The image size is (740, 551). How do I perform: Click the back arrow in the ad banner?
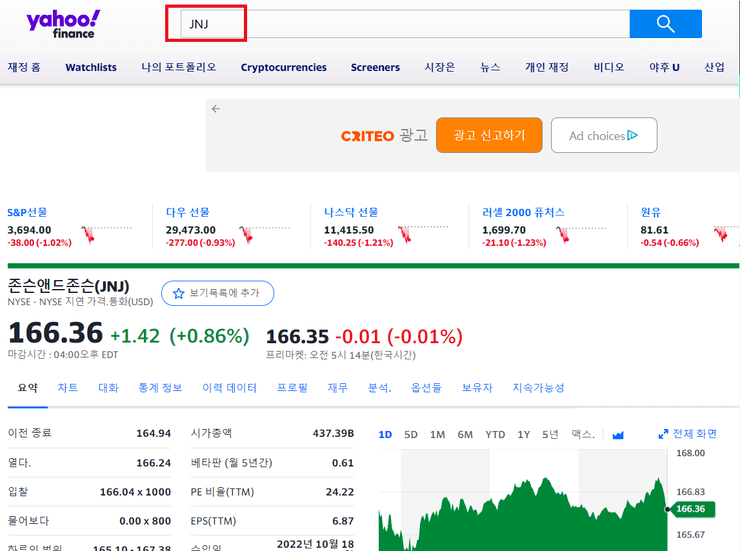[216, 109]
